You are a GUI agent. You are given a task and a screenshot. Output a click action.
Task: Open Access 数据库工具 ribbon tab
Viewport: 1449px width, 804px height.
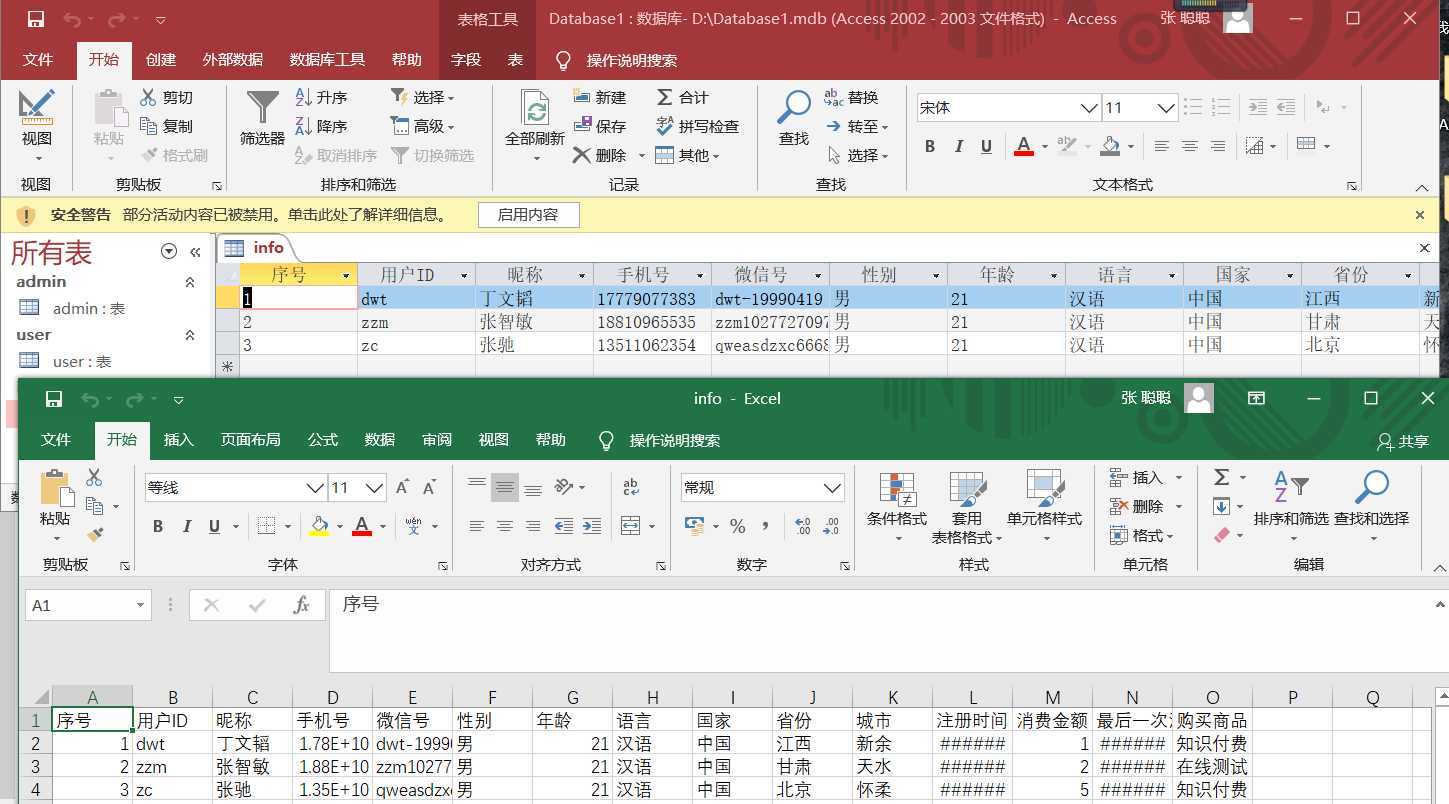coord(327,60)
